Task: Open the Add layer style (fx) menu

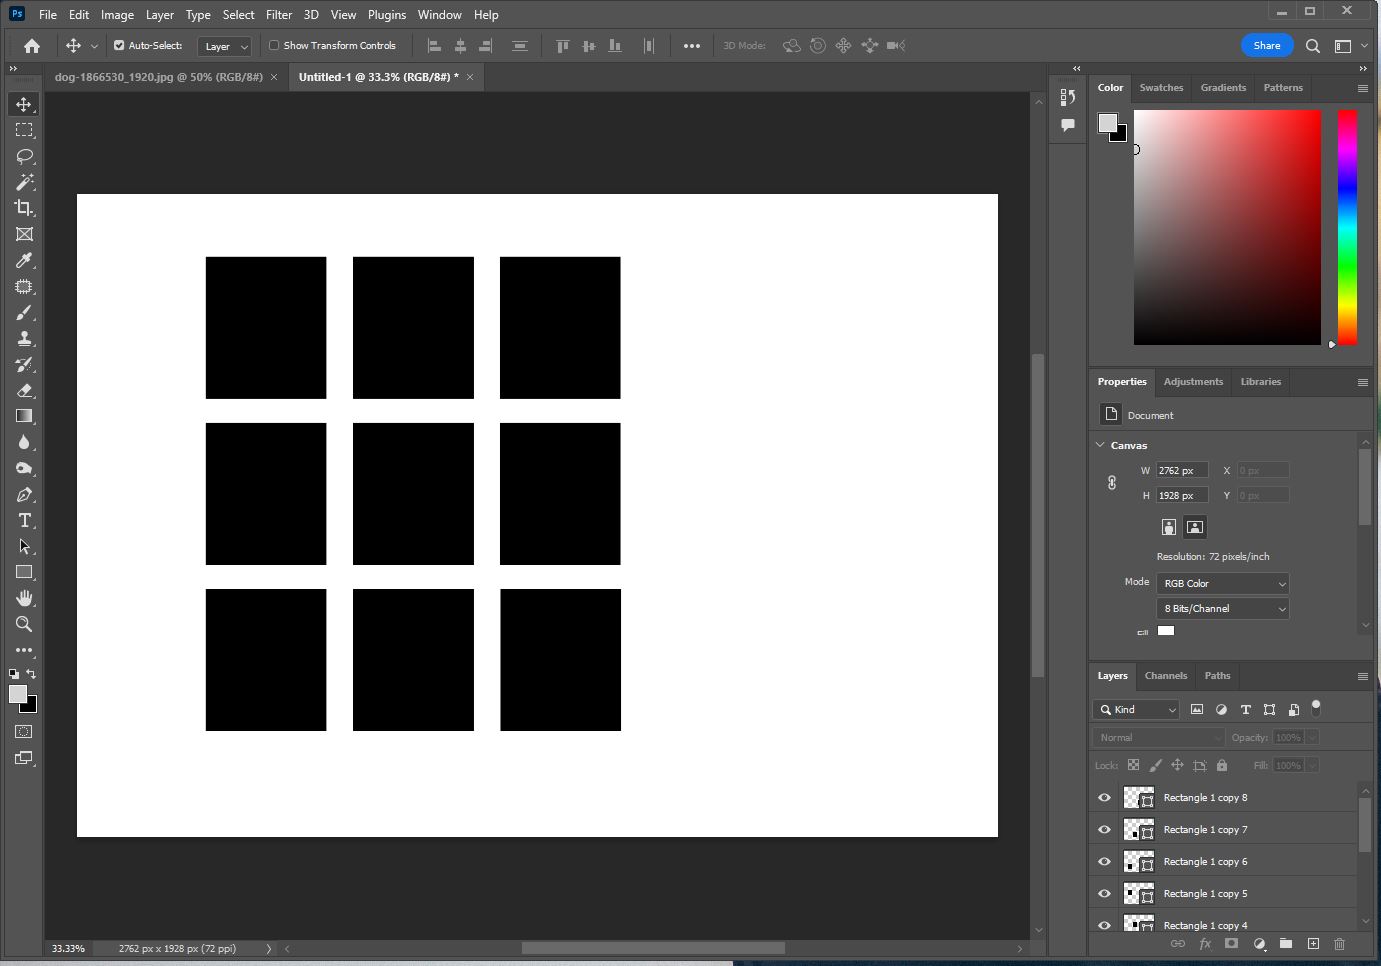Action: pyautogui.click(x=1204, y=943)
